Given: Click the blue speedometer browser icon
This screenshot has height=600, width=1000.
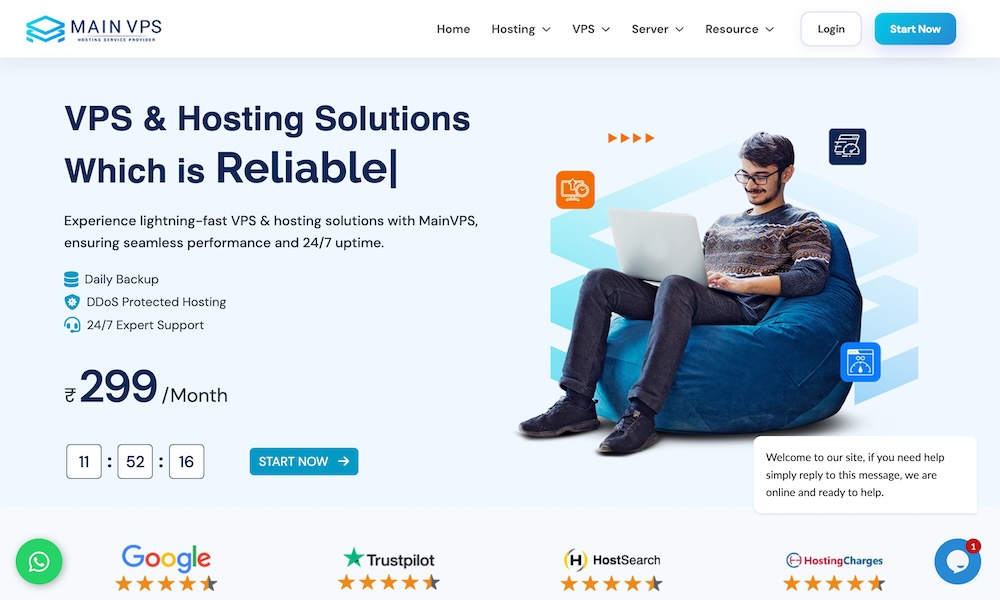Looking at the screenshot, I should (x=860, y=362).
